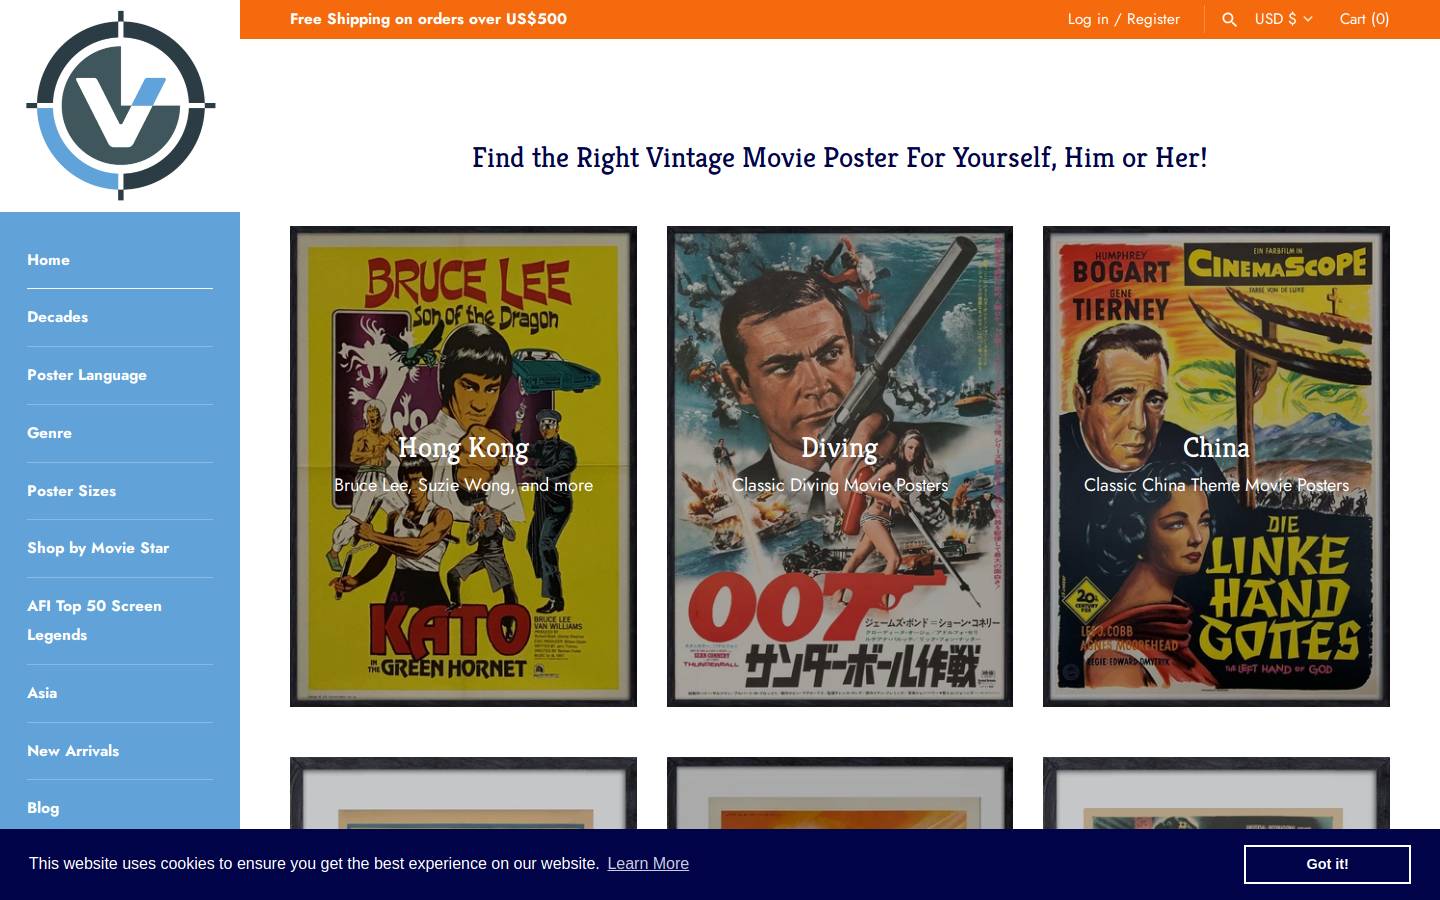Image resolution: width=1440 pixels, height=900 pixels.
Task: Click the Register link
Action: 1153,19
